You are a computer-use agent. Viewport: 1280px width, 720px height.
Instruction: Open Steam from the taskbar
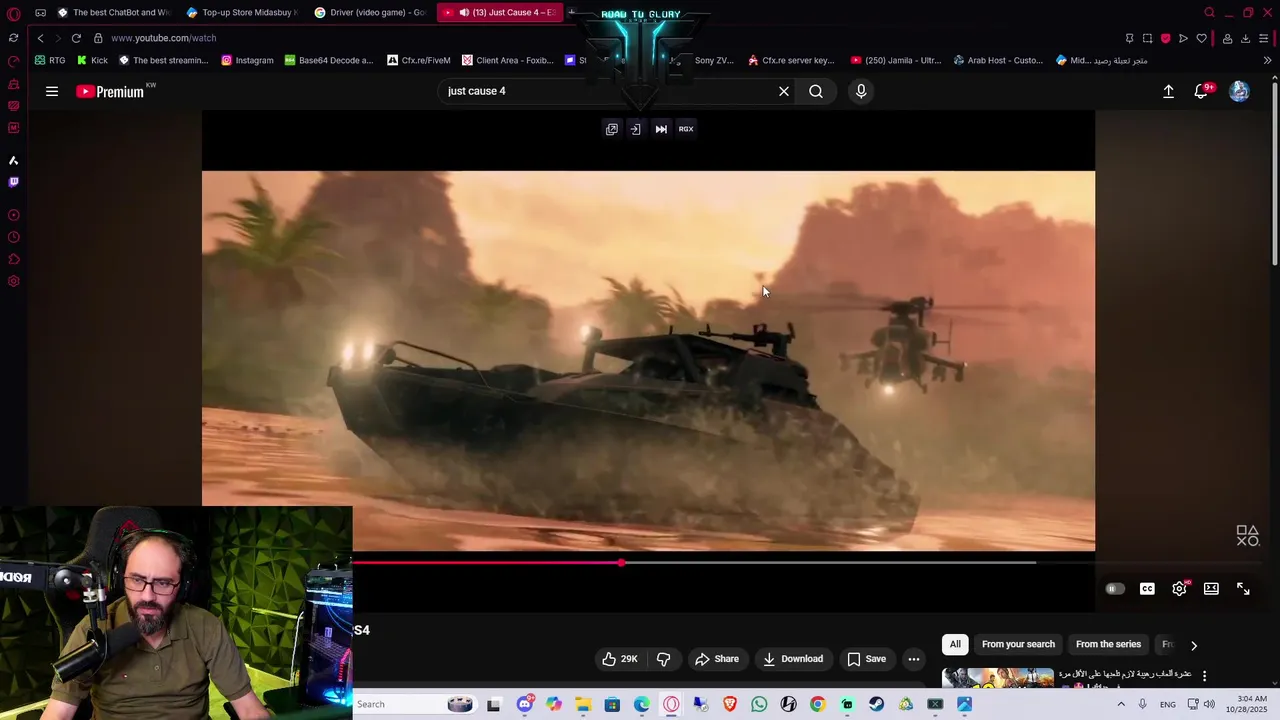[876, 704]
